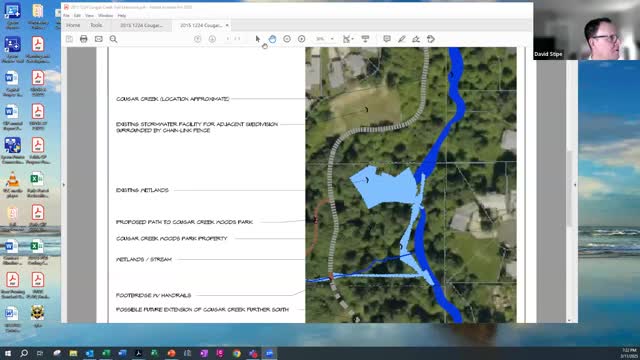Open Adobe Acrobat from the taskbar
The image size is (640, 360).
(138, 353)
